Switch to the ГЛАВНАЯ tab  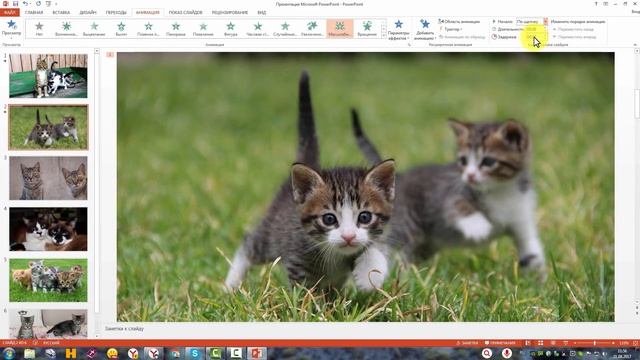pos(34,12)
